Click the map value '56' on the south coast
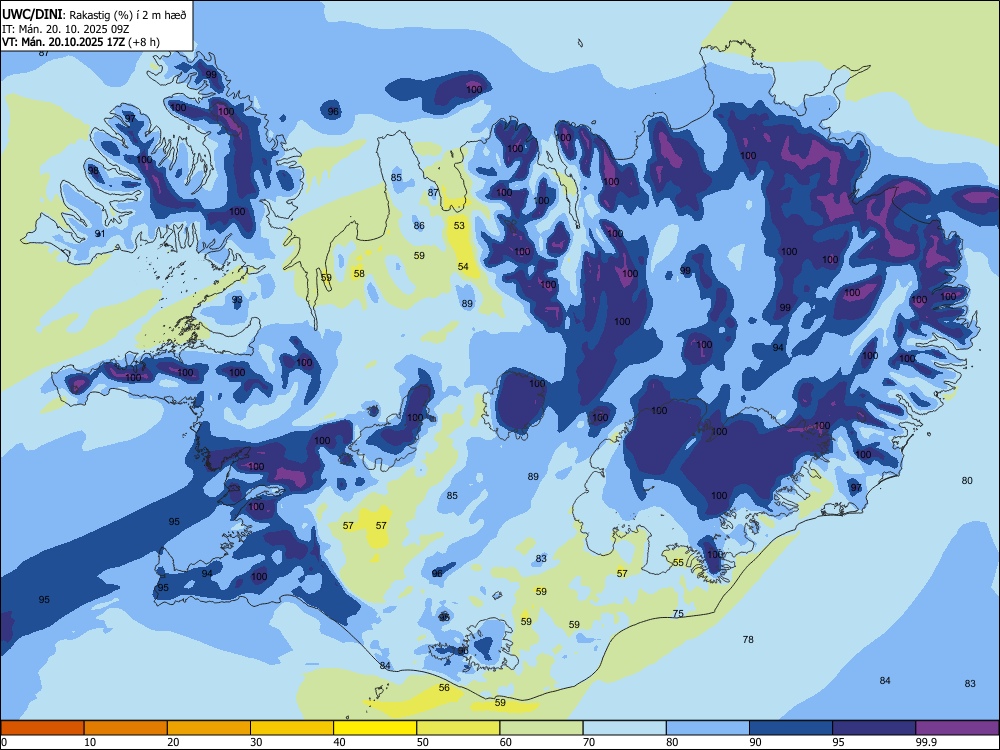This screenshot has height=750, width=1000. (x=444, y=688)
